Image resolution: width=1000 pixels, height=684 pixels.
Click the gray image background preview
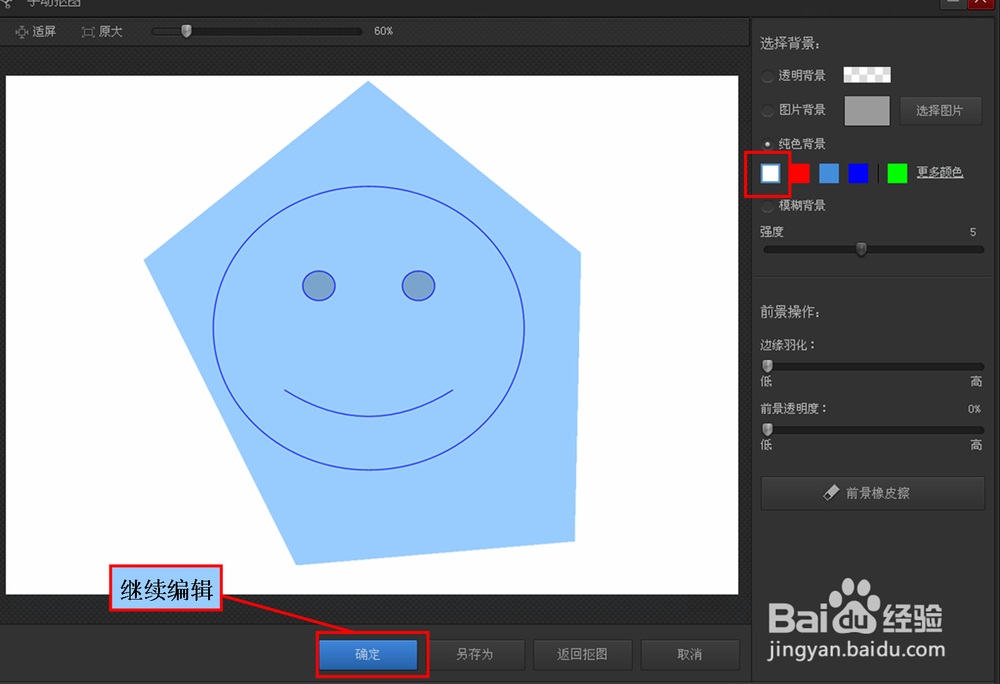(866, 110)
